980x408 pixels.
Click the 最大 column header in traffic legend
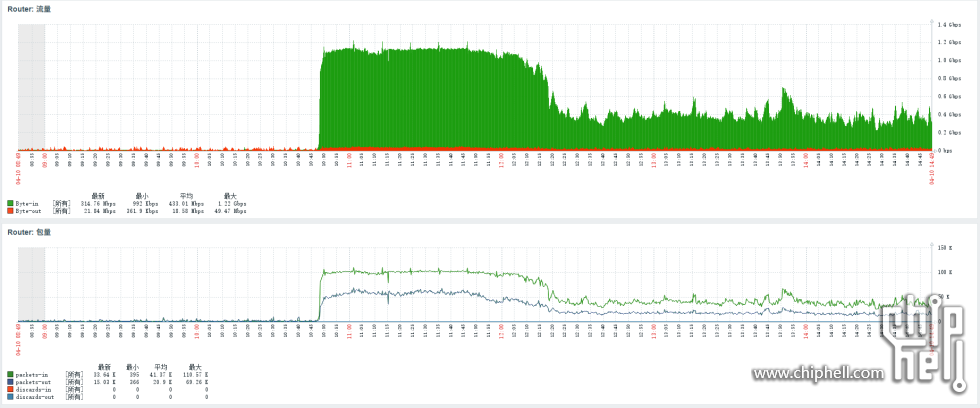tap(231, 196)
